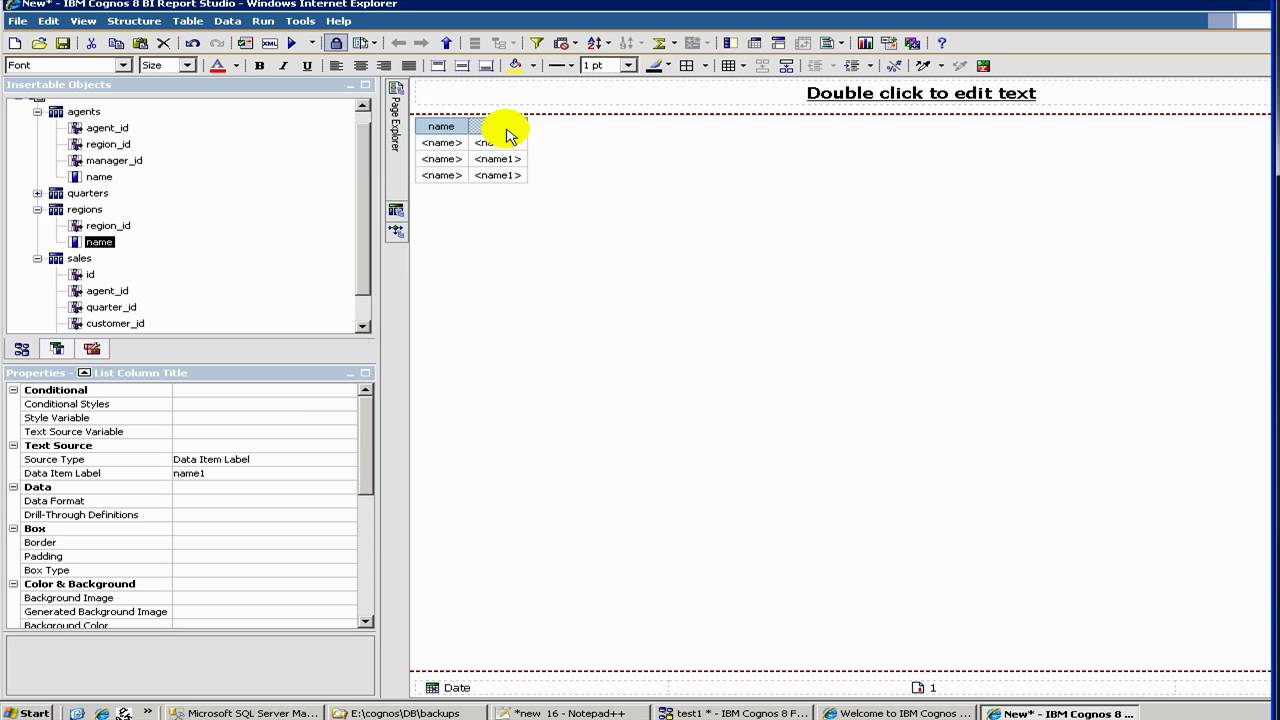This screenshot has height=720, width=1280.
Task: Click the Sort icon in the toolbar
Action: tap(594, 43)
